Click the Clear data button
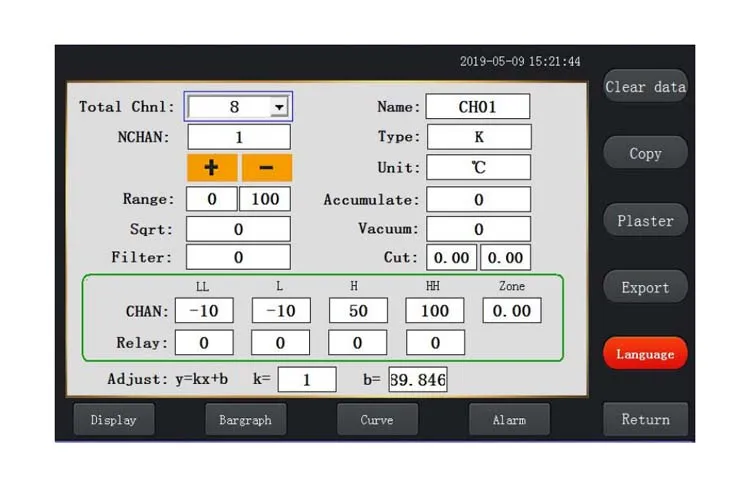Screen dimensions: 750x500 (x=646, y=87)
